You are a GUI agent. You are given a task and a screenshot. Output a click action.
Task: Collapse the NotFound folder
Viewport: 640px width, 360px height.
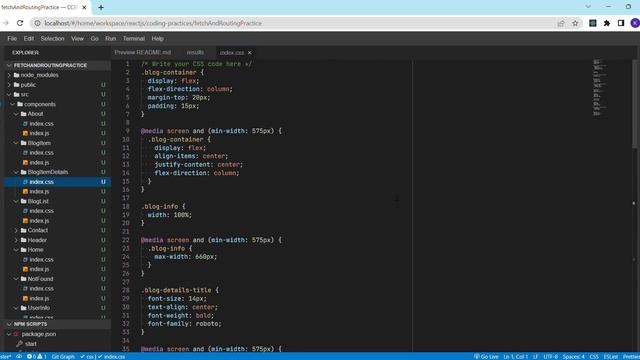[16, 279]
